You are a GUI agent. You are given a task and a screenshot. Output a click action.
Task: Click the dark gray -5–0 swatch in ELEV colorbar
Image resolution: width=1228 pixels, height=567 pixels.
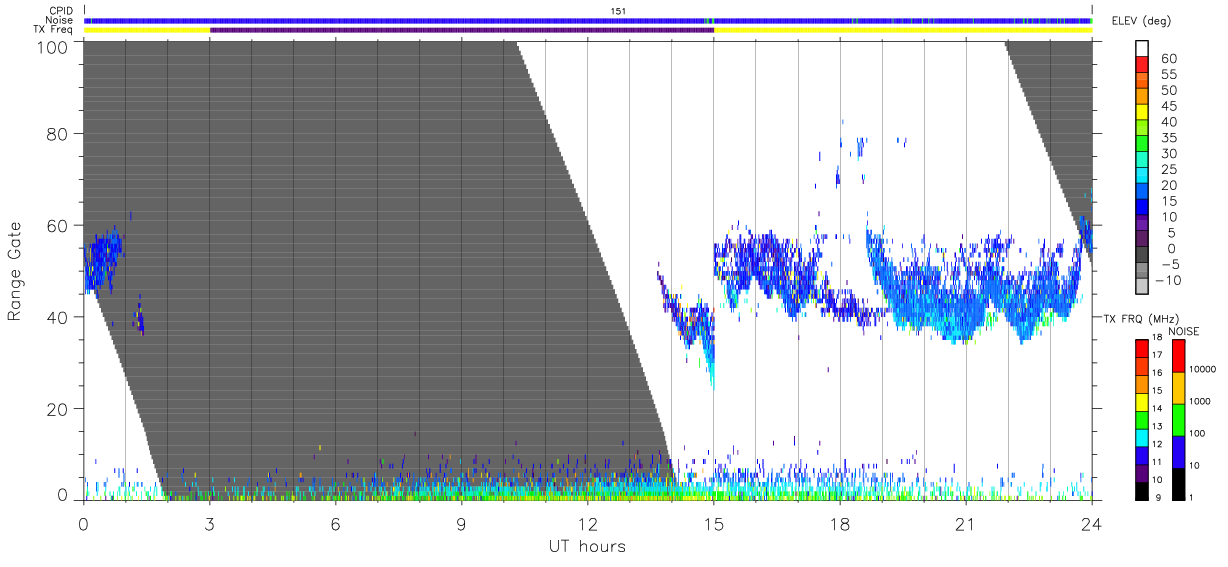click(x=1142, y=256)
